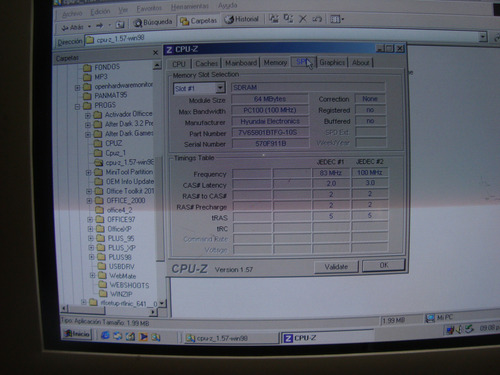The height and width of the screenshot is (375, 500).
Task: Click the Validate button
Action: 336,267
